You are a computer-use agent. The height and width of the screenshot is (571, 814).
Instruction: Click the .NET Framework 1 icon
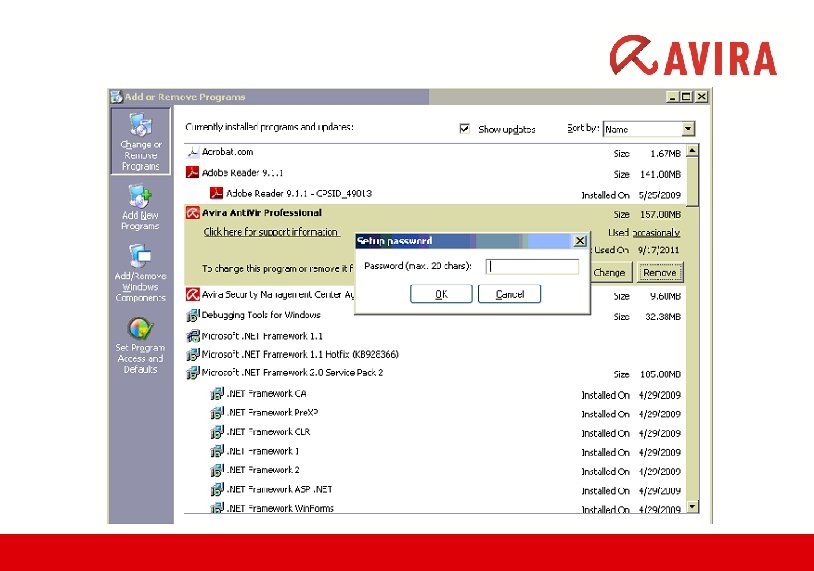217,451
